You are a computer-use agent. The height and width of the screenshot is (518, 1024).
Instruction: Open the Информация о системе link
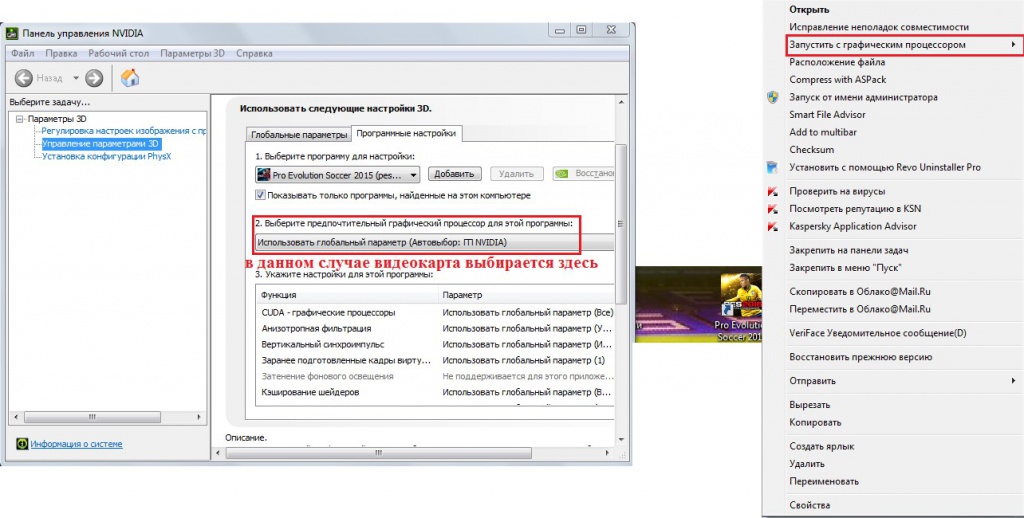tap(76, 444)
